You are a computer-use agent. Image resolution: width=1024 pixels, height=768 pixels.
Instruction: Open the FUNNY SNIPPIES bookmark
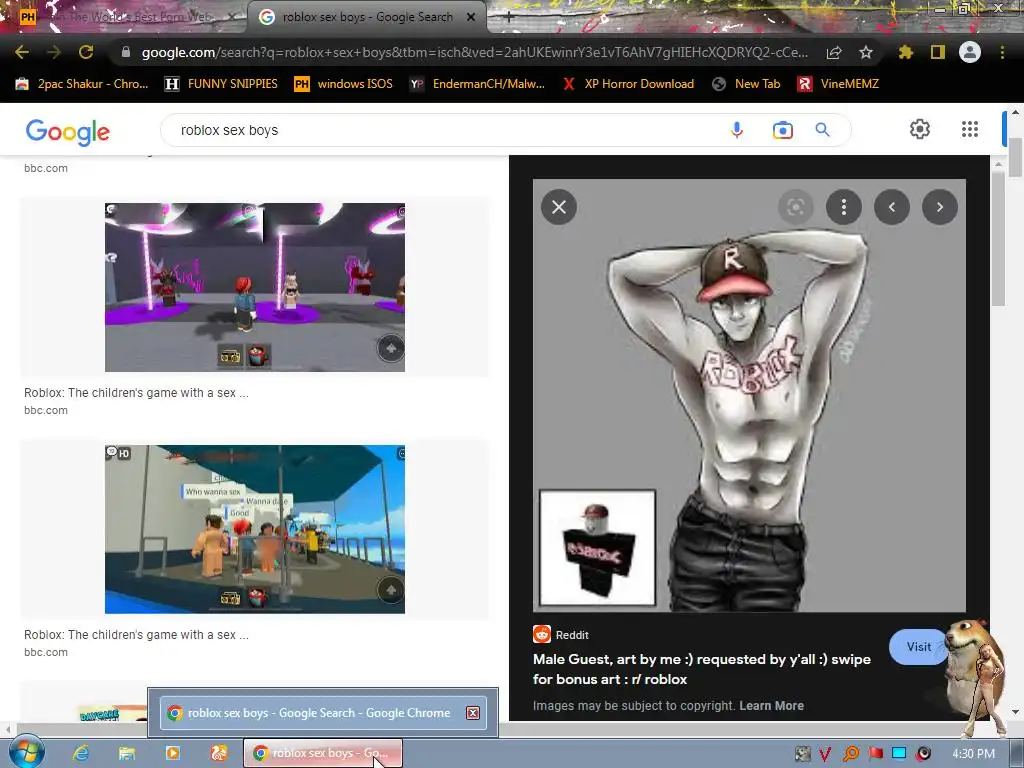point(221,84)
